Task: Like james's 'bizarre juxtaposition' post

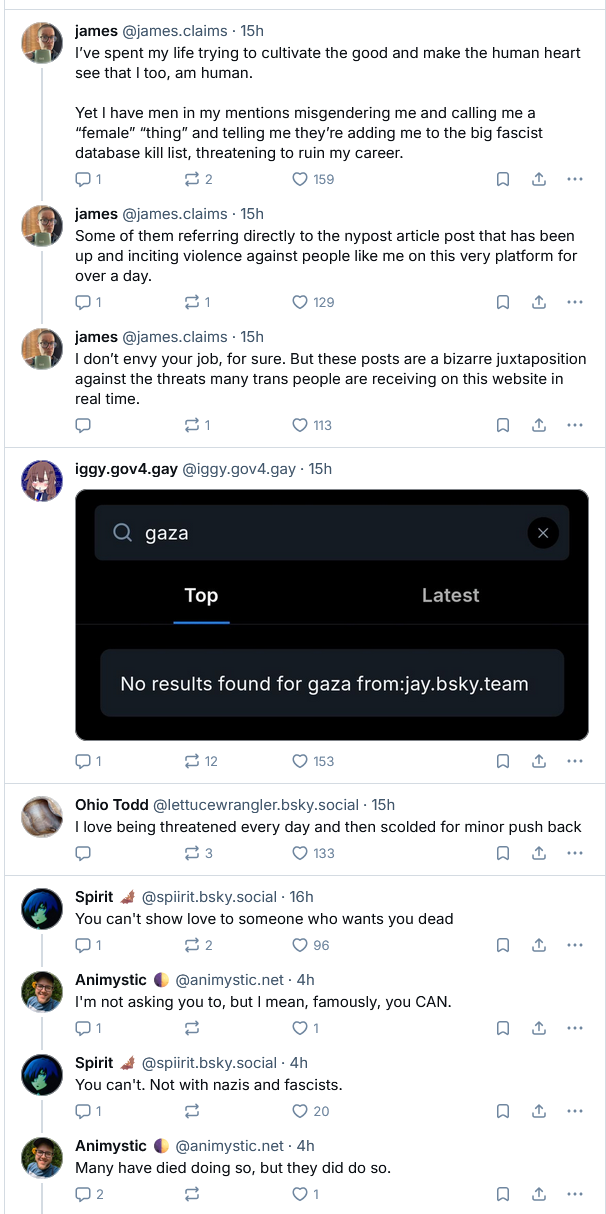Action: coord(300,425)
